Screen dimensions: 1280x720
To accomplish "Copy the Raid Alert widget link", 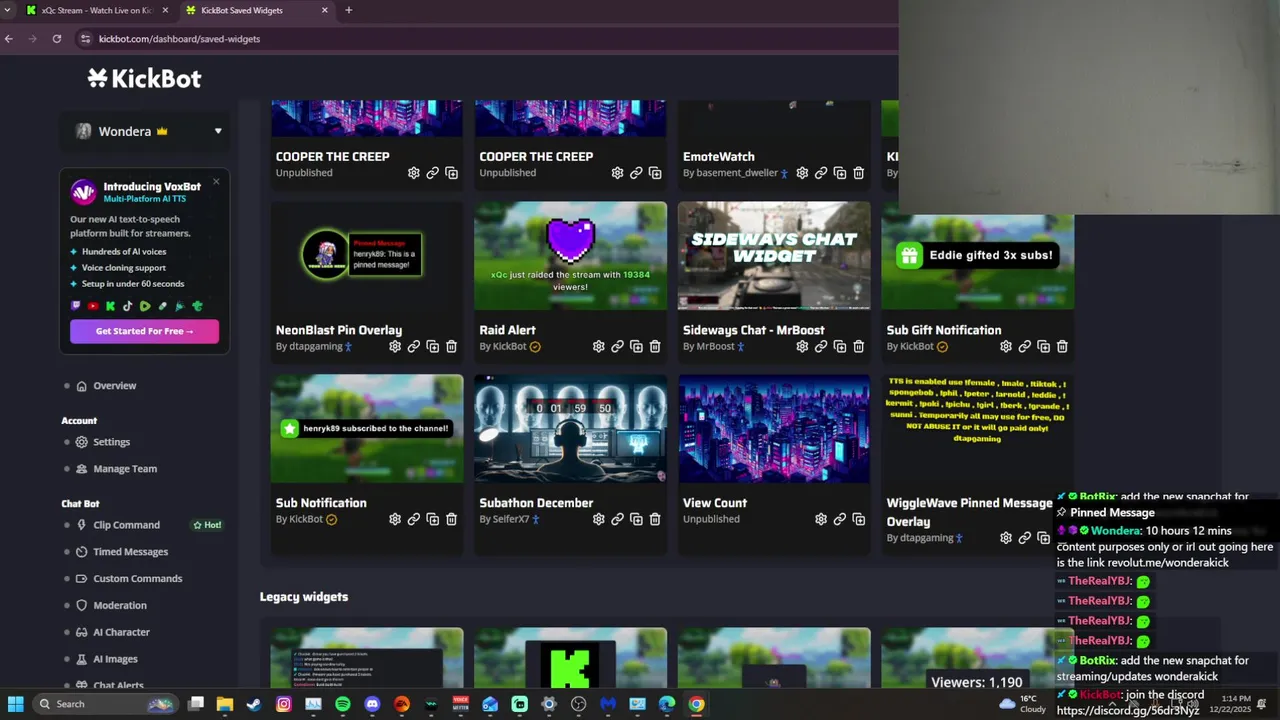I will (617, 346).
